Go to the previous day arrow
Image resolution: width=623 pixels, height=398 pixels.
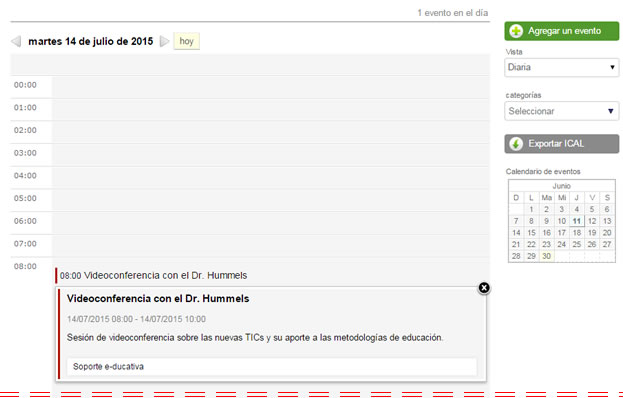coord(16,41)
